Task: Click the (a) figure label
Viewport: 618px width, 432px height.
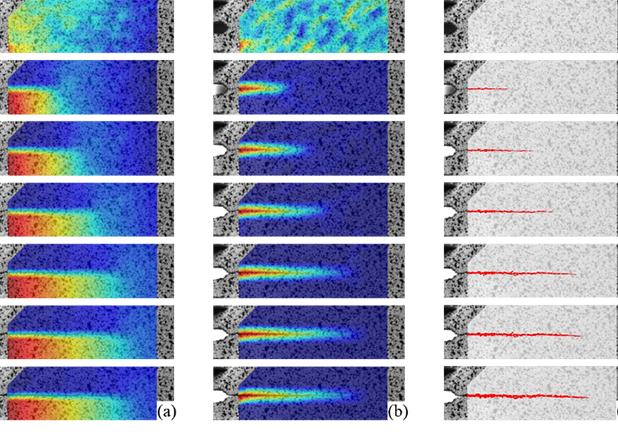Action: 168,410
